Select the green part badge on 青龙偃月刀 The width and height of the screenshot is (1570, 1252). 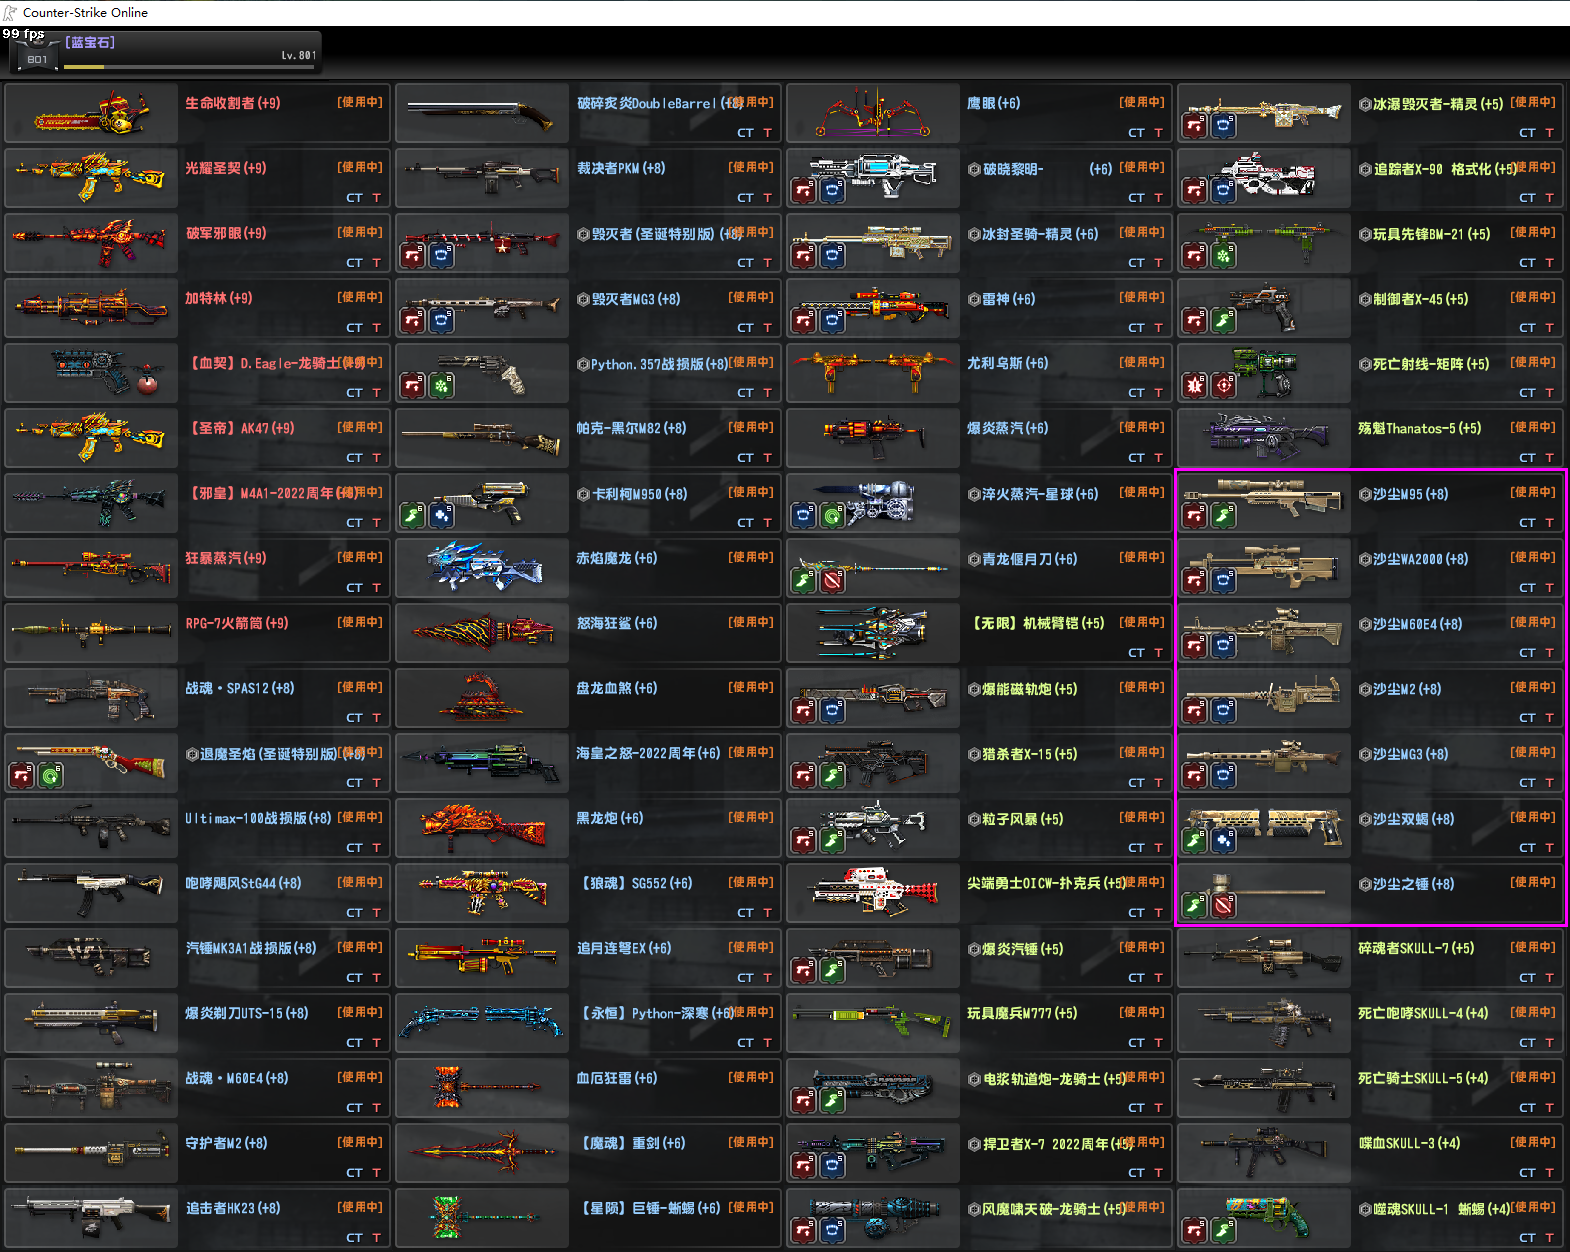tap(804, 580)
